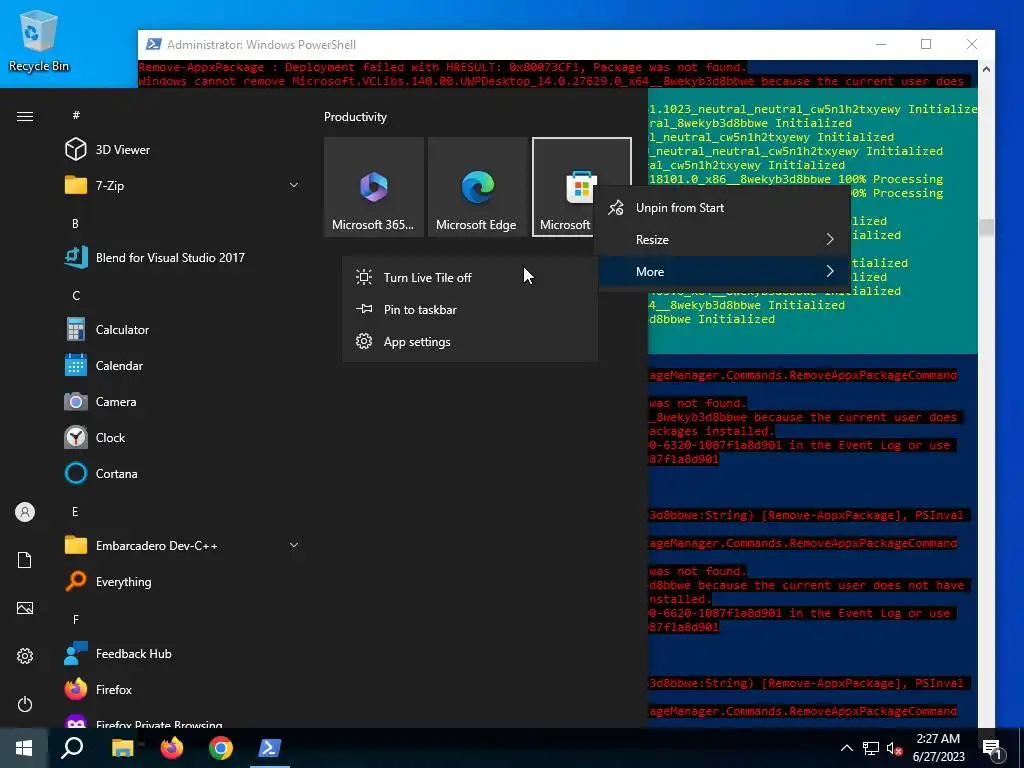Launch Firefox from the app list
1024x768 pixels.
coord(183,690)
